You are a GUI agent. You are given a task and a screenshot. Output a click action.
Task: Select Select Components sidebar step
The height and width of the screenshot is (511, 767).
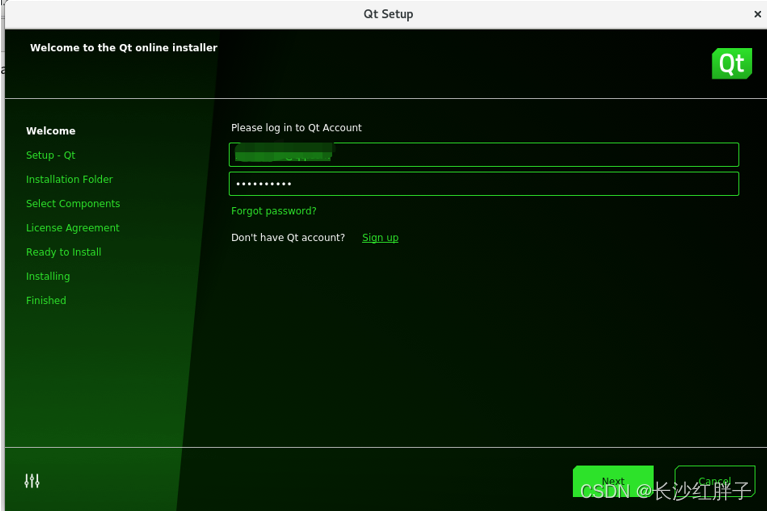click(x=73, y=203)
